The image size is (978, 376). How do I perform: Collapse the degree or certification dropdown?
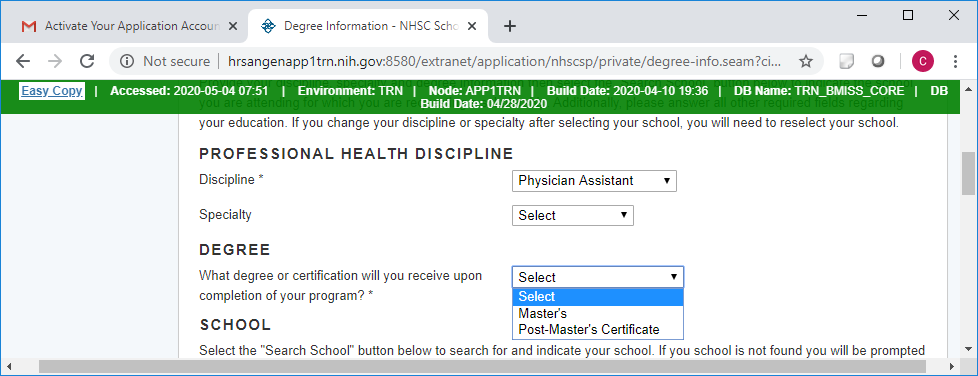tap(598, 277)
